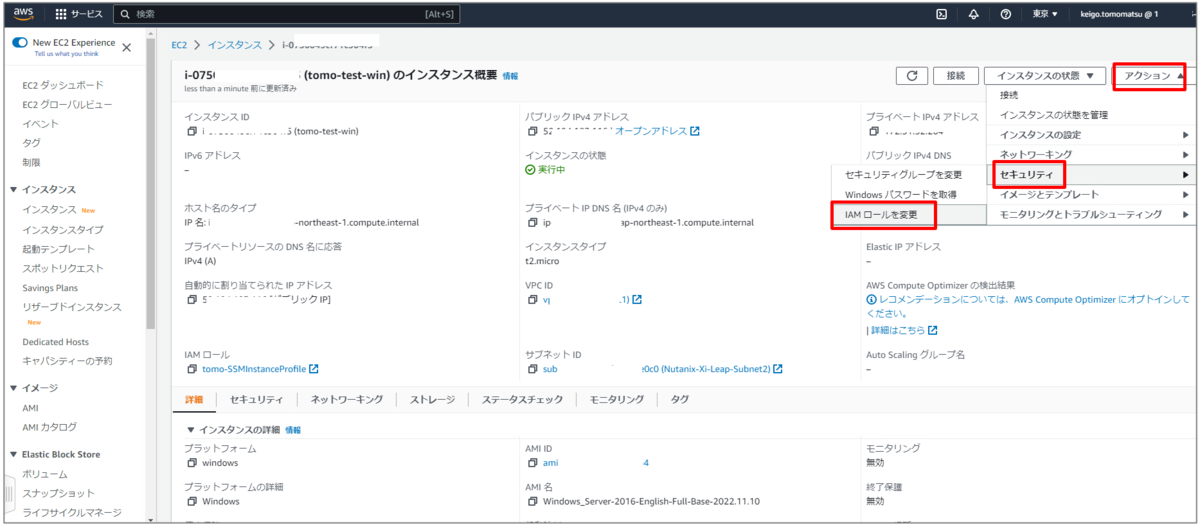This screenshot has width=1200, height=525.
Task: Copy the platform details 'Windows' icon
Action: click(x=191, y=501)
